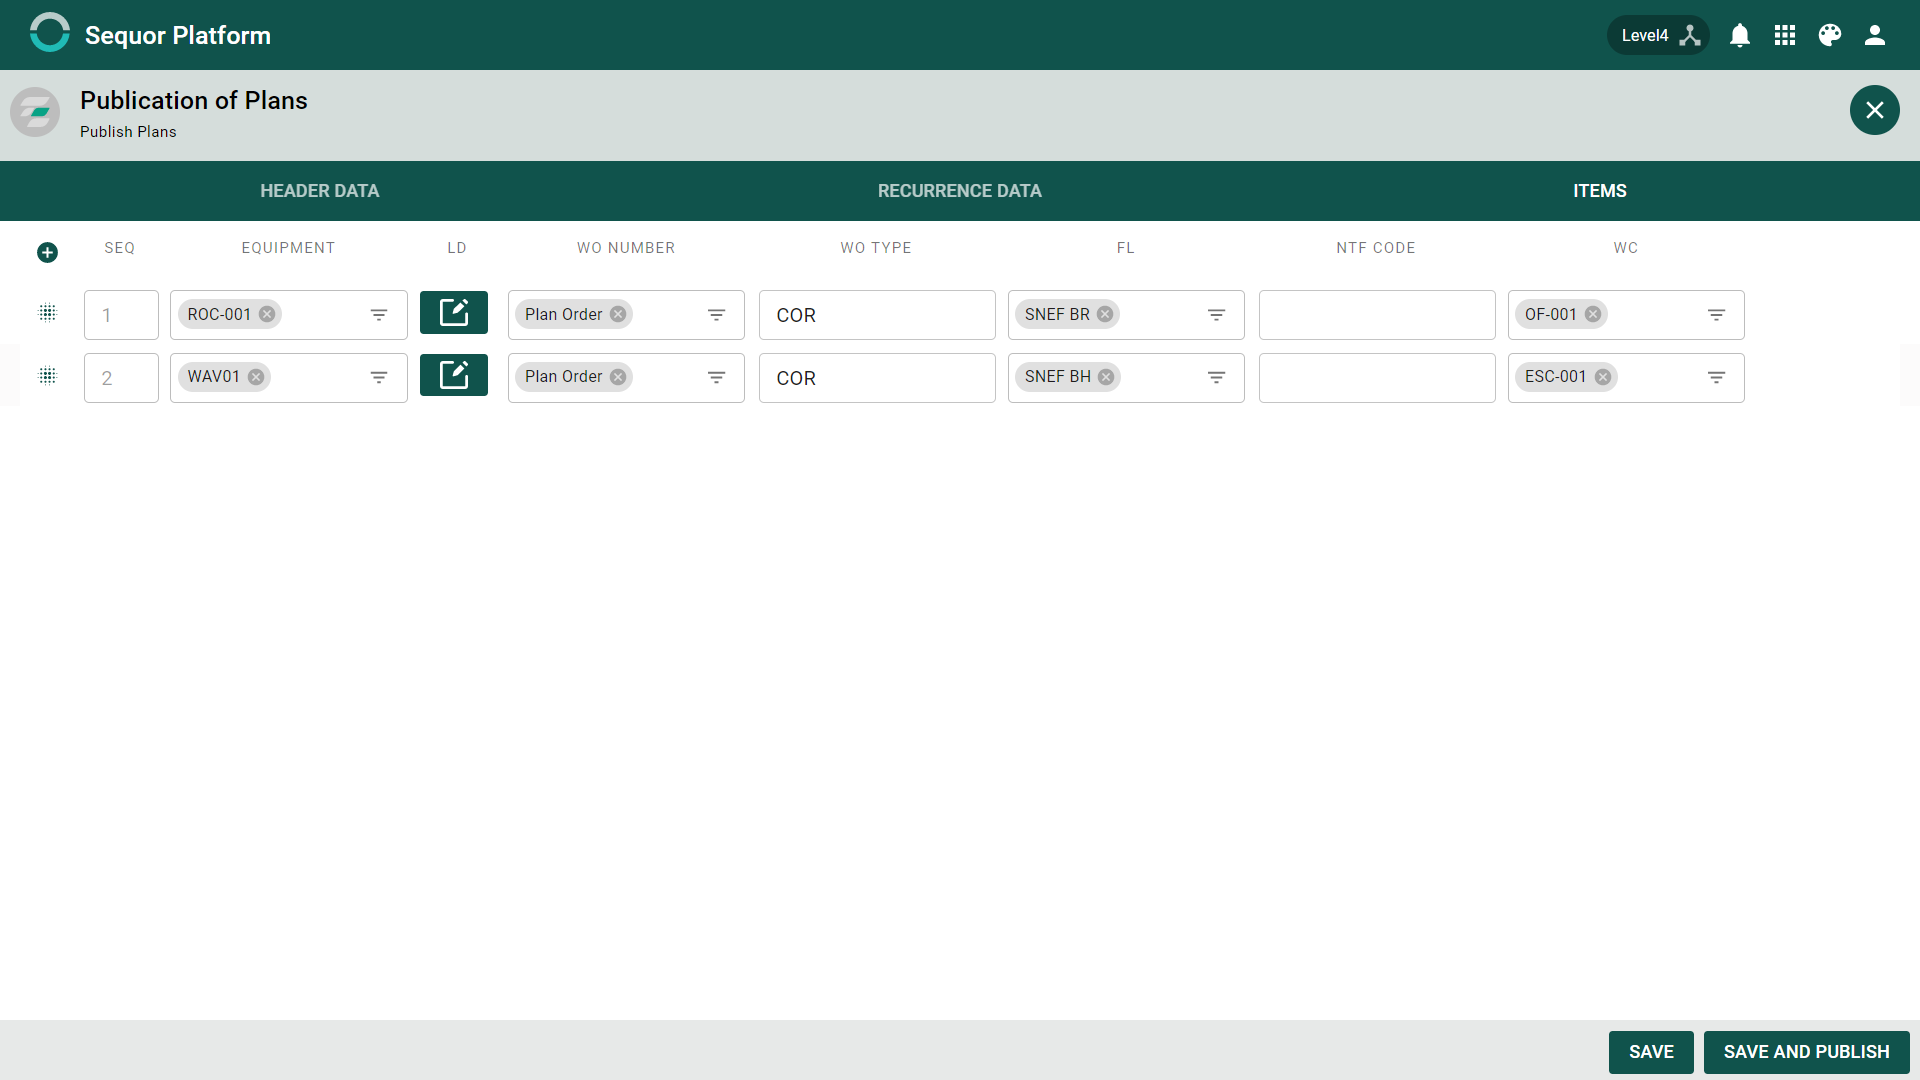
Task: Click WO Type field in WAV01 row
Action: pos(877,378)
